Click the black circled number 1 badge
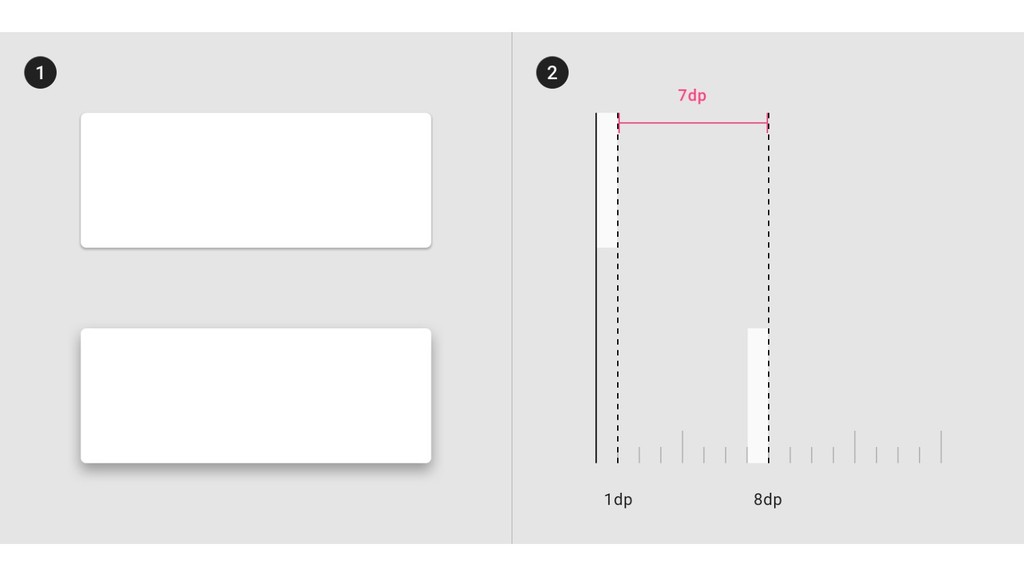Image resolution: width=1024 pixels, height=576 pixels. pos(40,72)
